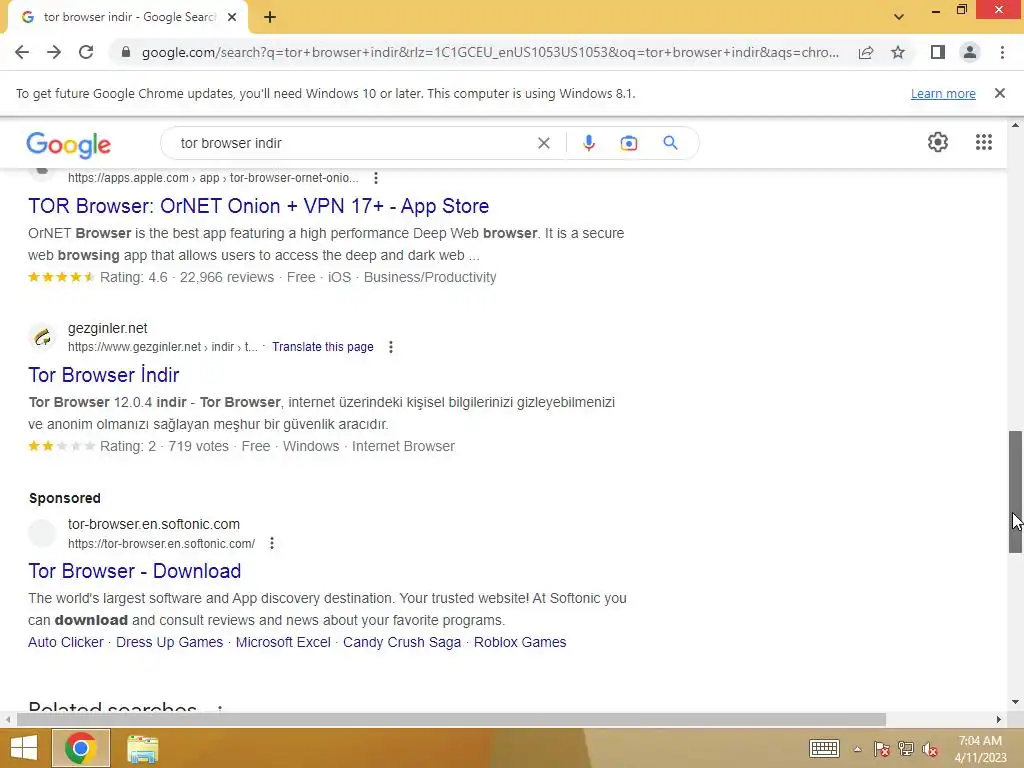The width and height of the screenshot is (1024, 768).
Task: Click the address bar URL
Action: coord(490,52)
